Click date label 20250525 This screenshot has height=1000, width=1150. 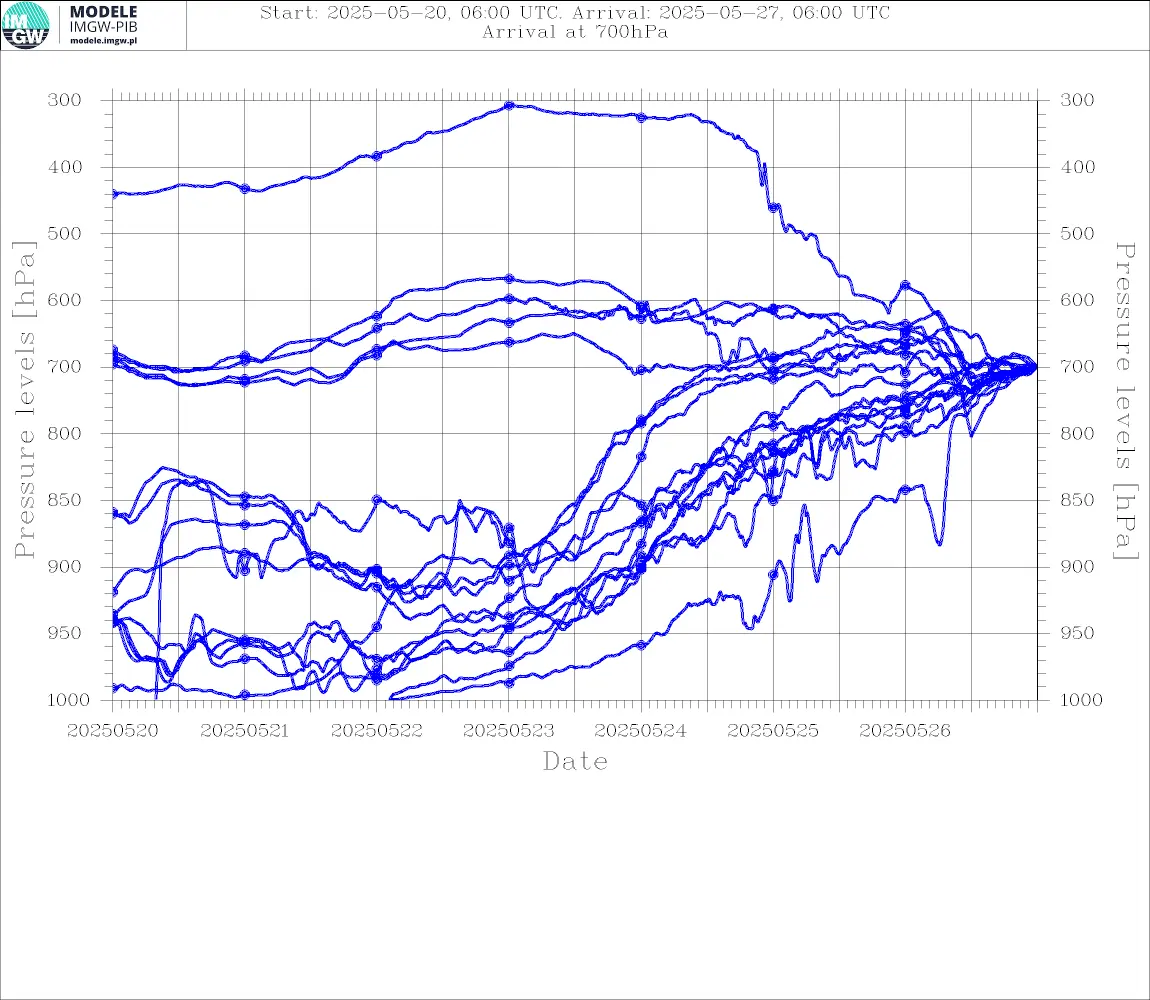pyautogui.click(x=773, y=731)
